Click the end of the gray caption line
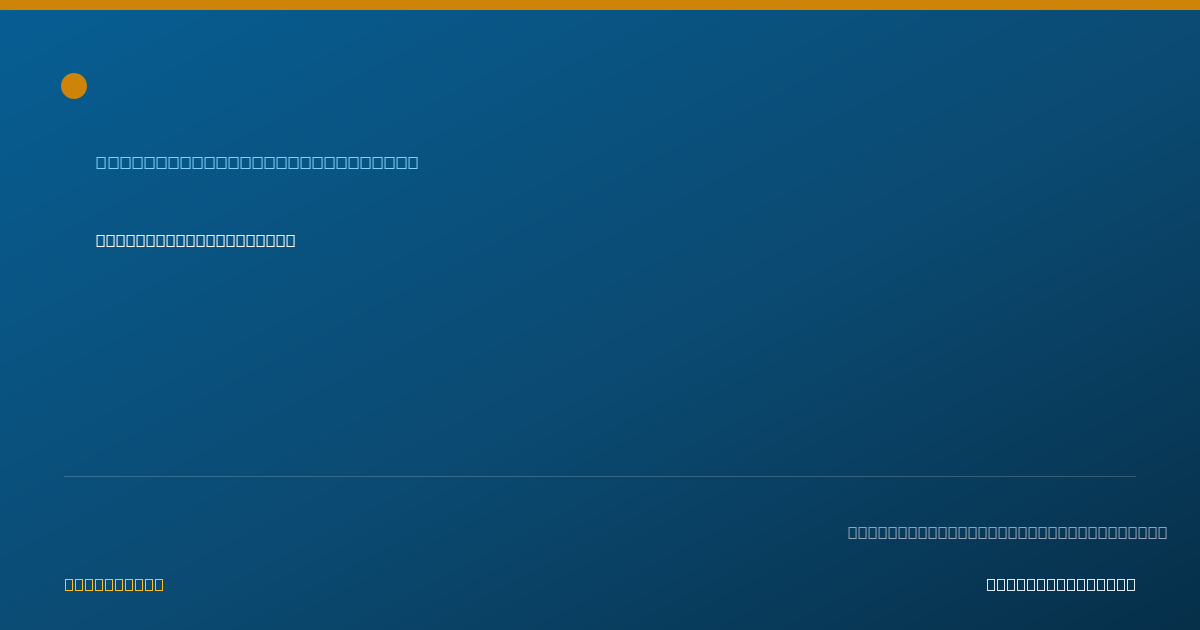This screenshot has height=630, width=1200. [1162, 532]
